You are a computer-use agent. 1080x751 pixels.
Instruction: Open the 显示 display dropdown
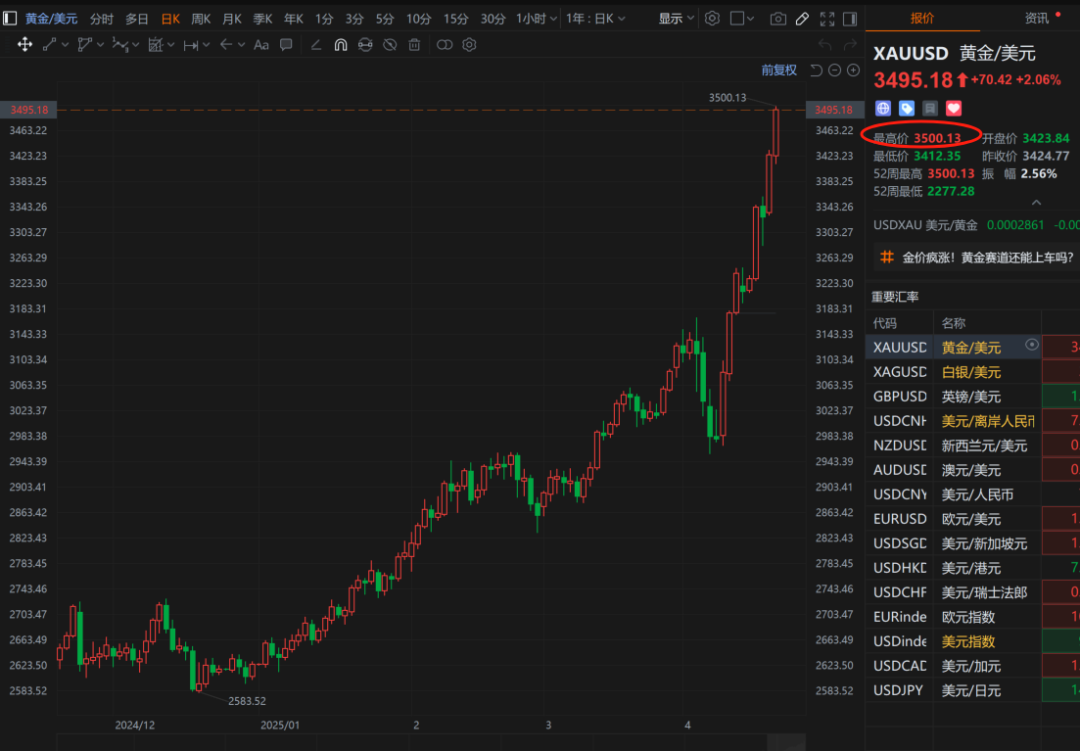pyautogui.click(x=676, y=18)
